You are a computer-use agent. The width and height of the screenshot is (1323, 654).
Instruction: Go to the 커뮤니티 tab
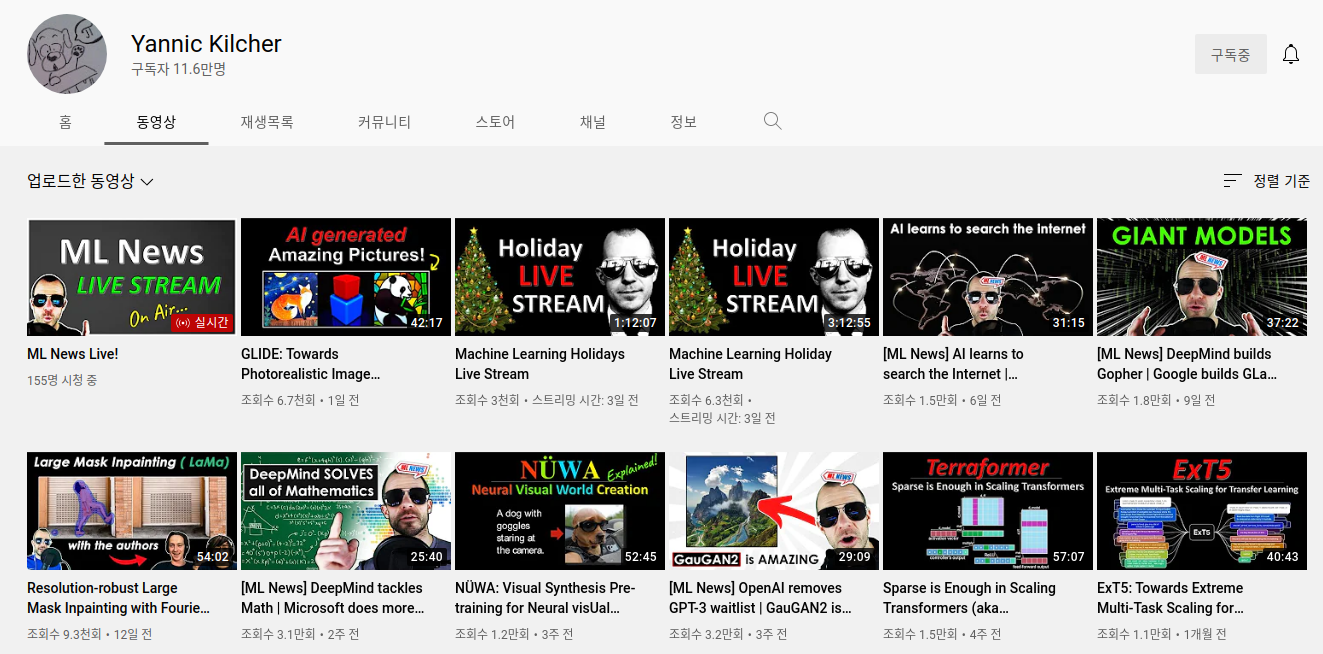coord(385,122)
